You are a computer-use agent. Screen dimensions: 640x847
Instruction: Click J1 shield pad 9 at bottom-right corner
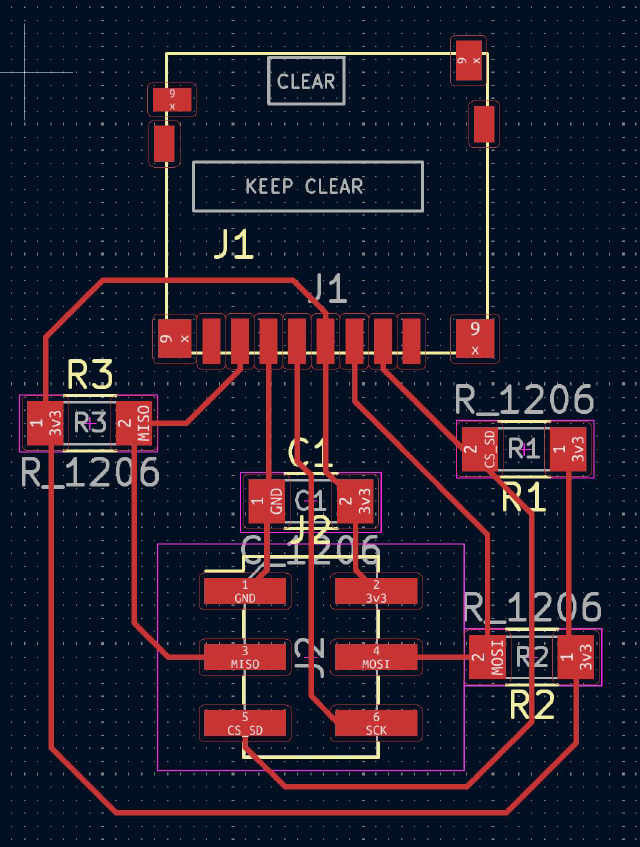476,338
